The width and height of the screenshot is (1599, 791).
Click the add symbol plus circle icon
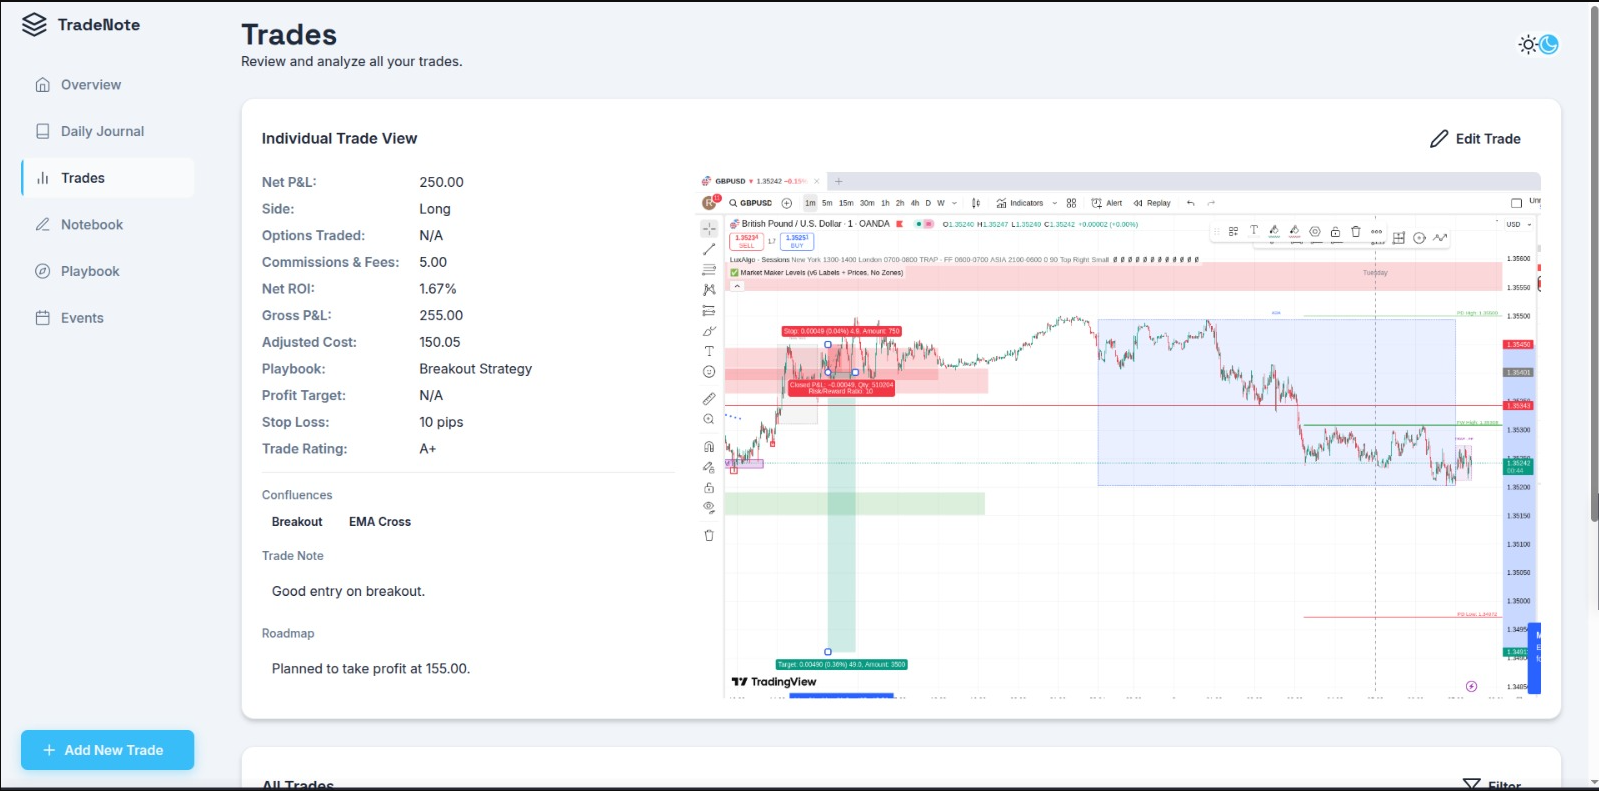click(x=787, y=203)
